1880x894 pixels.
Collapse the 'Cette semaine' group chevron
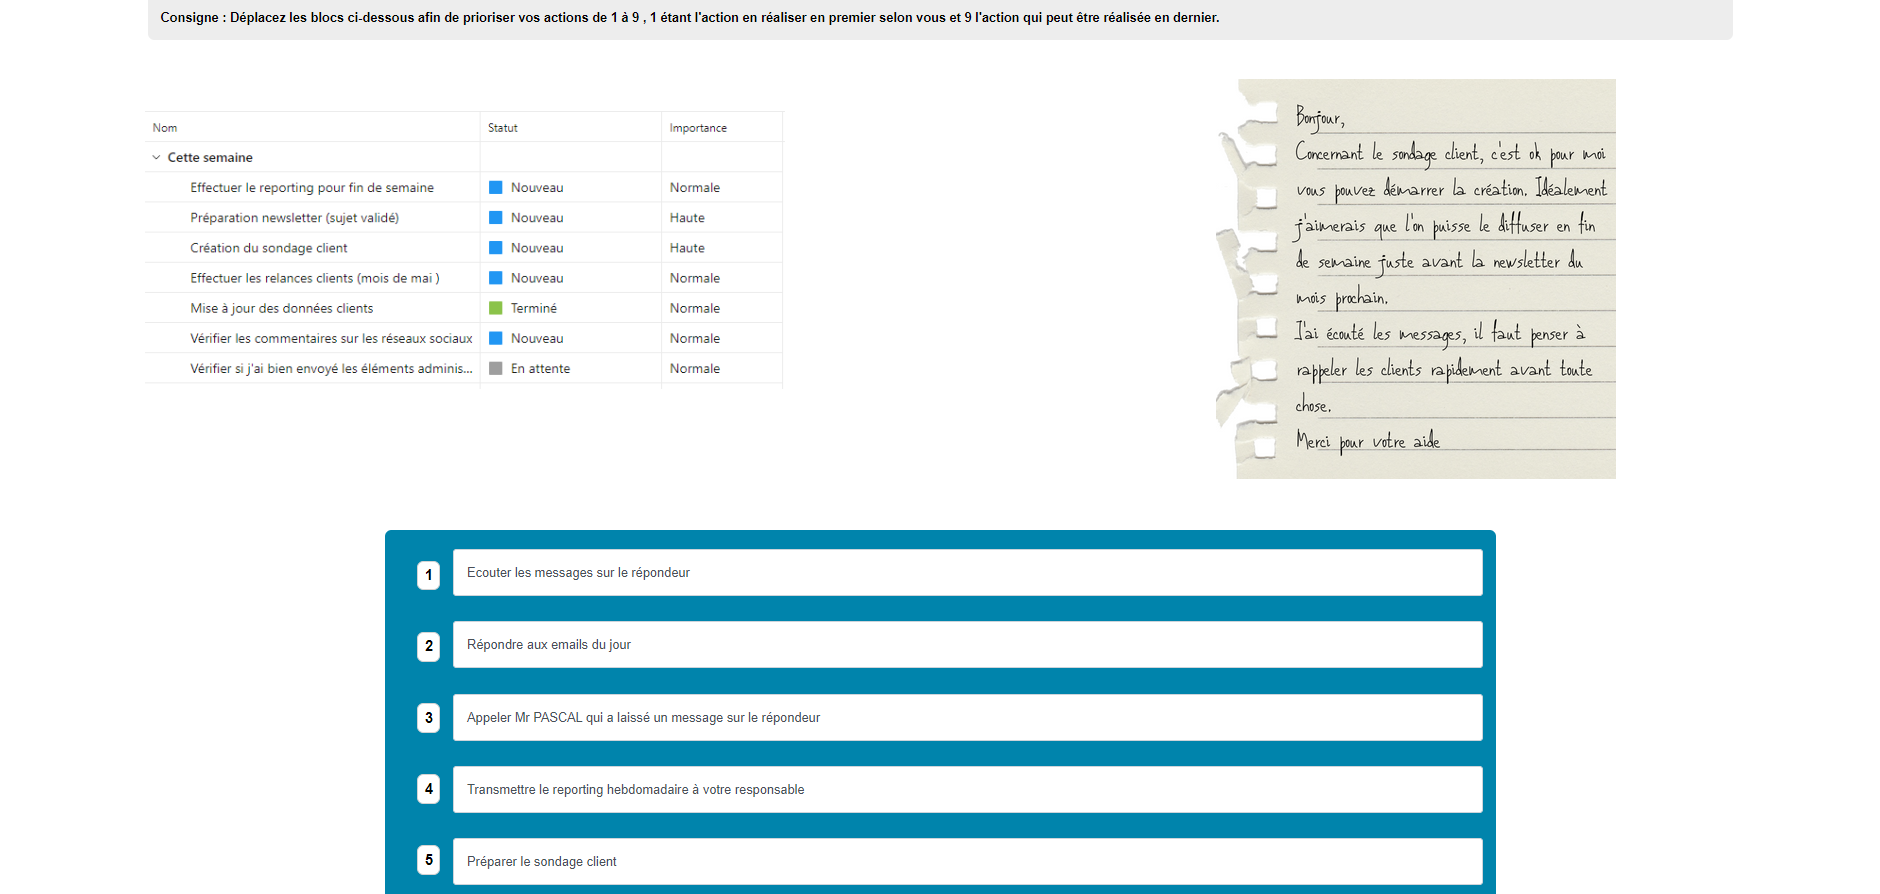pyautogui.click(x=156, y=157)
